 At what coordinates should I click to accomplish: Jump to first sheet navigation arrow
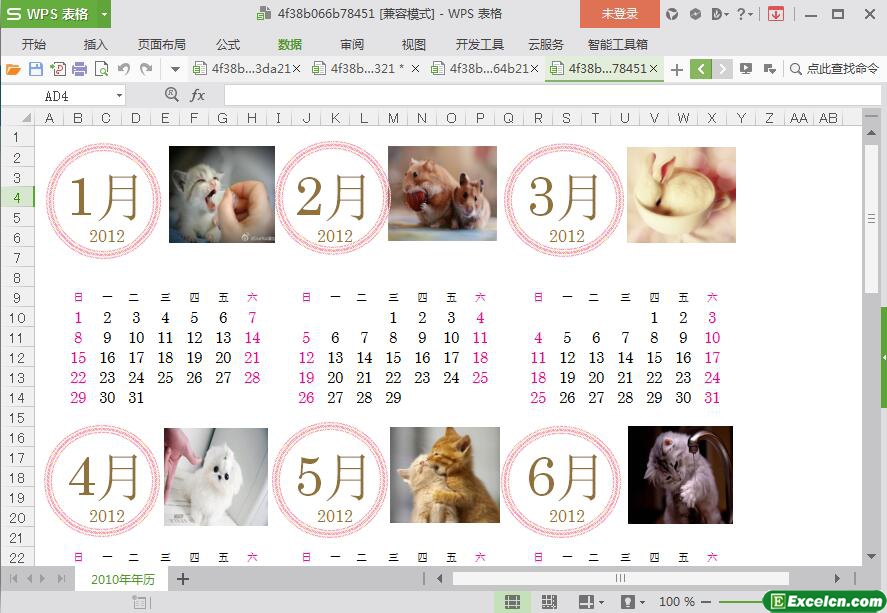tap(14, 579)
